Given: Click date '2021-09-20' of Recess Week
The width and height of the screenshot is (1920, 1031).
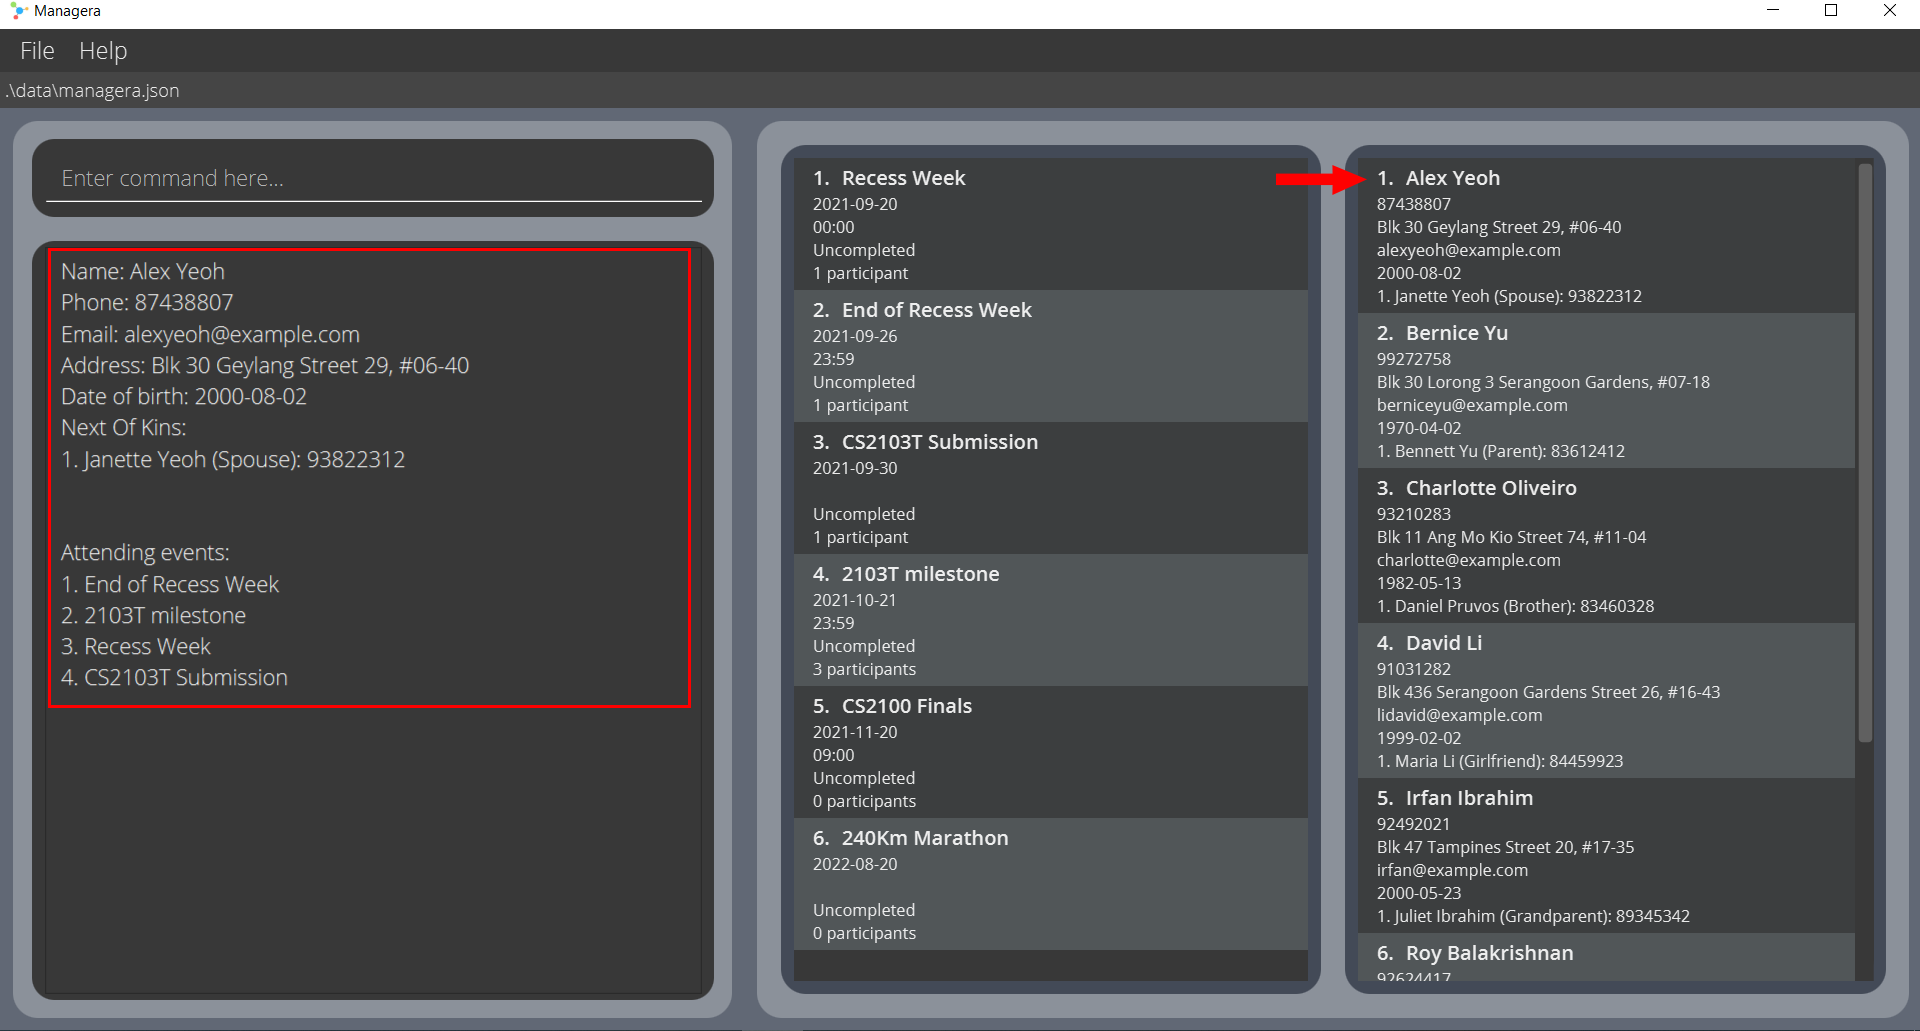Looking at the screenshot, I should pos(855,204).
